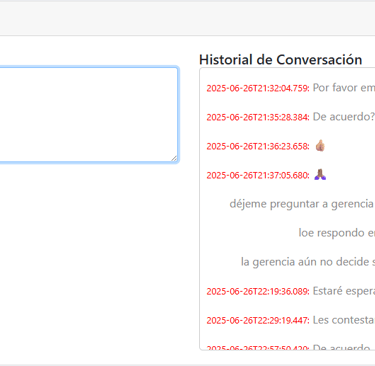Click timestamp 2025-06-26T22:19:36.089
375x366 pixels.
[x=258, y=291]
